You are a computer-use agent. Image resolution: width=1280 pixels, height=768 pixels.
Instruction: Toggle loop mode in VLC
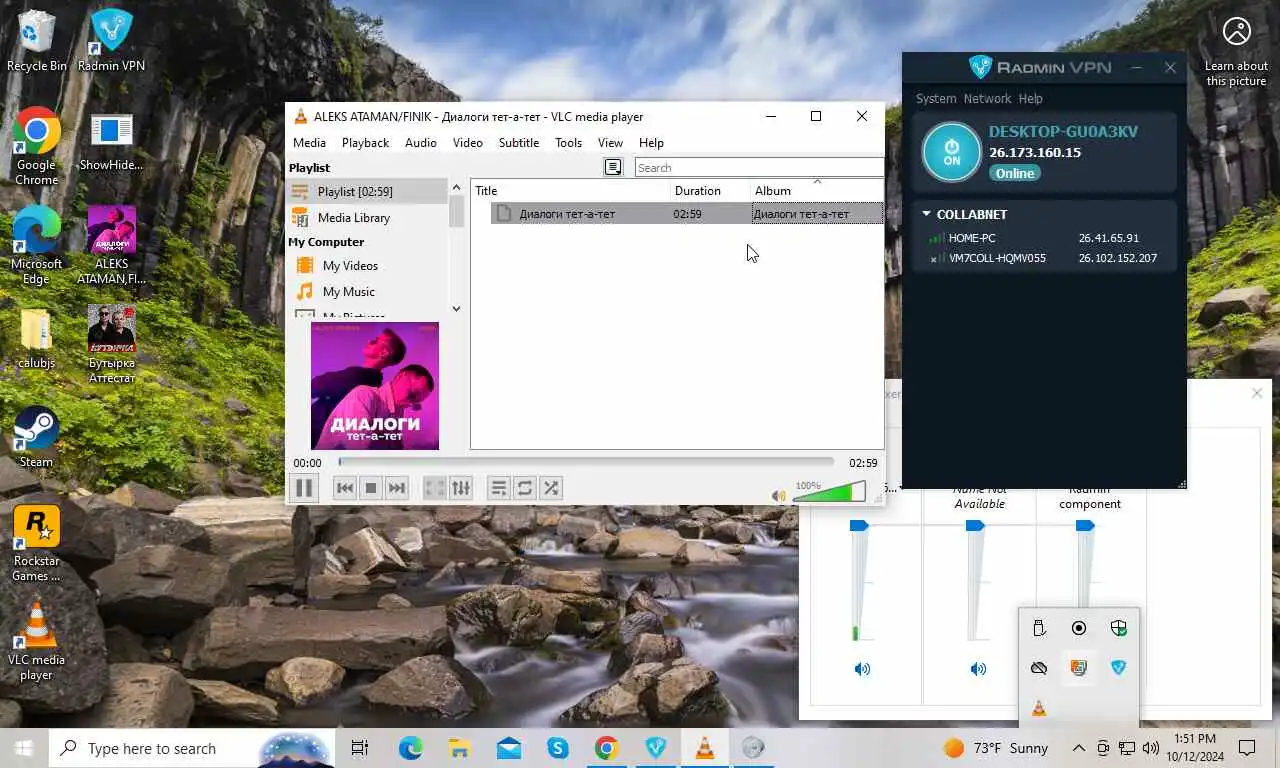[525, 488]
